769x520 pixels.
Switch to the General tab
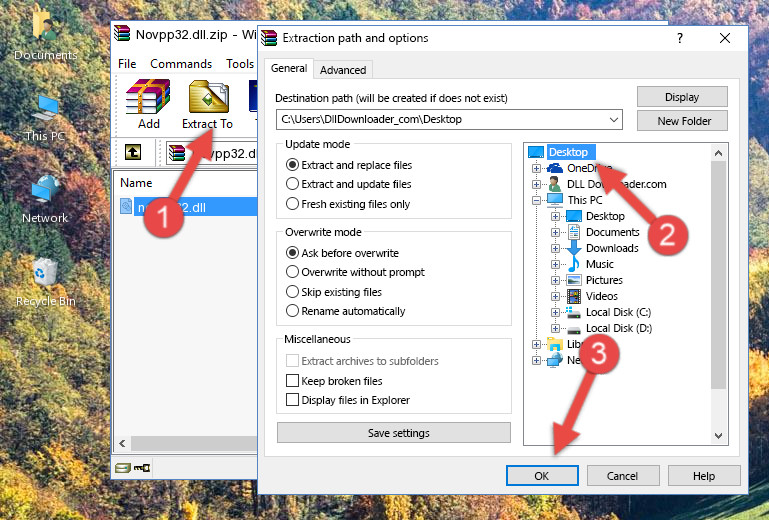click(x=289, y=69)
